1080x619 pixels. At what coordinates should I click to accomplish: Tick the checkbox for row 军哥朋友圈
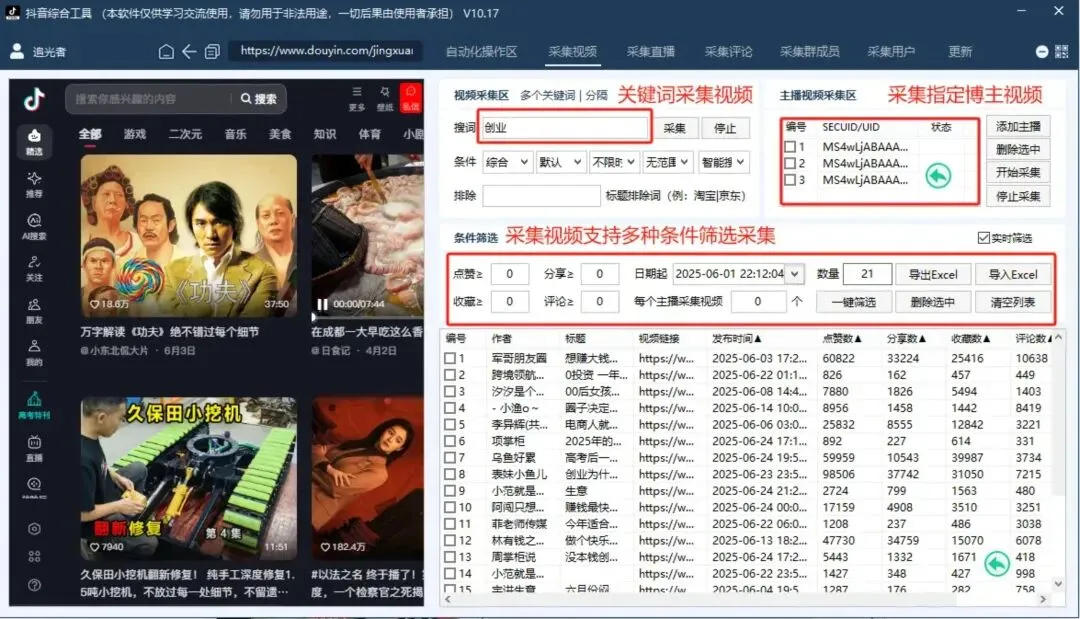coord(450,358)
